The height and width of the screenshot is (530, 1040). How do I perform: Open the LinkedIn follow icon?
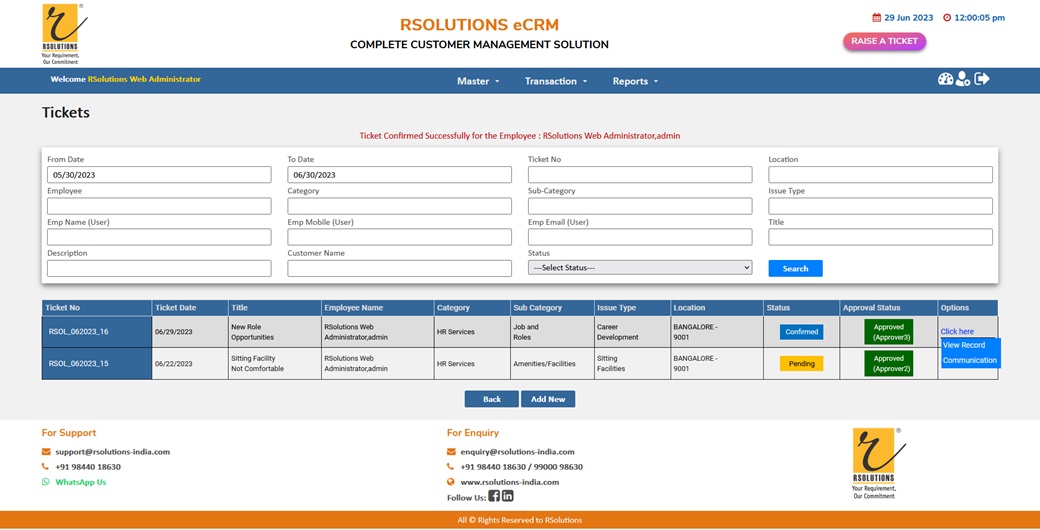tap(508, 496)
